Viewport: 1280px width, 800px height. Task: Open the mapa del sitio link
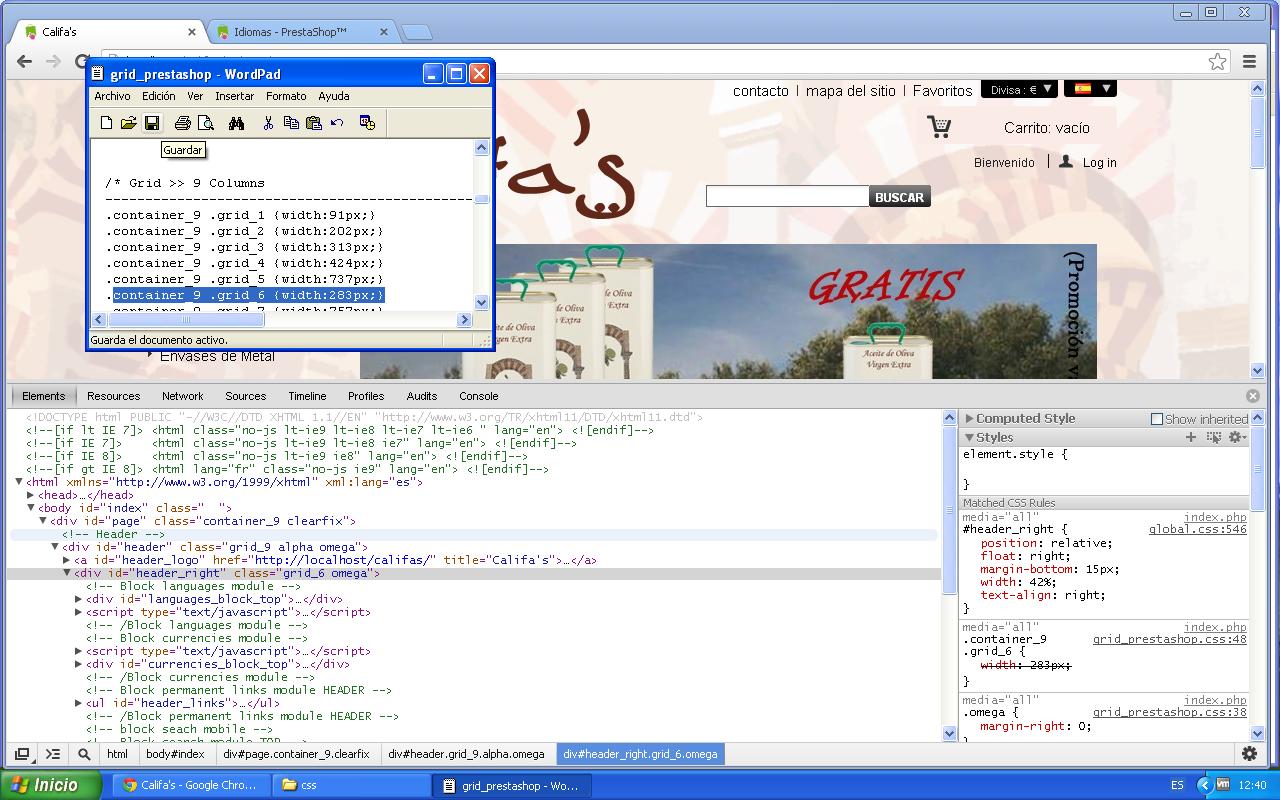coord(851,91)
